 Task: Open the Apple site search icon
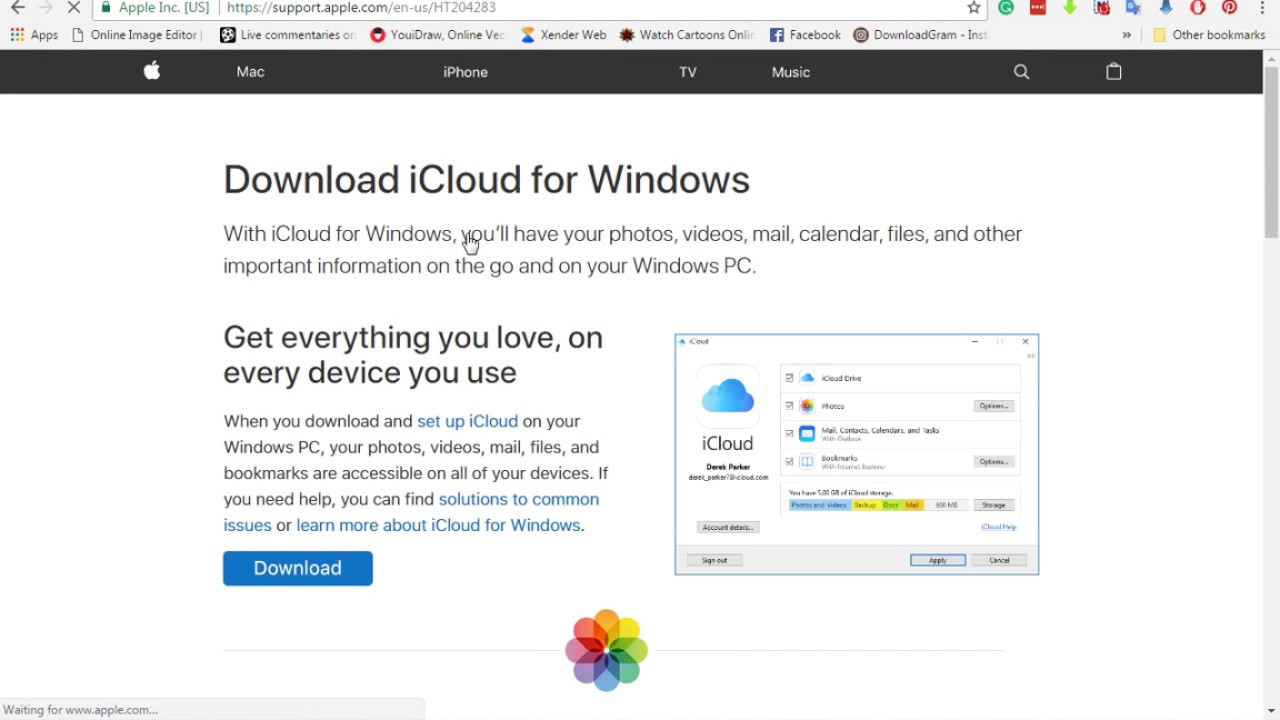[1021, 72]
